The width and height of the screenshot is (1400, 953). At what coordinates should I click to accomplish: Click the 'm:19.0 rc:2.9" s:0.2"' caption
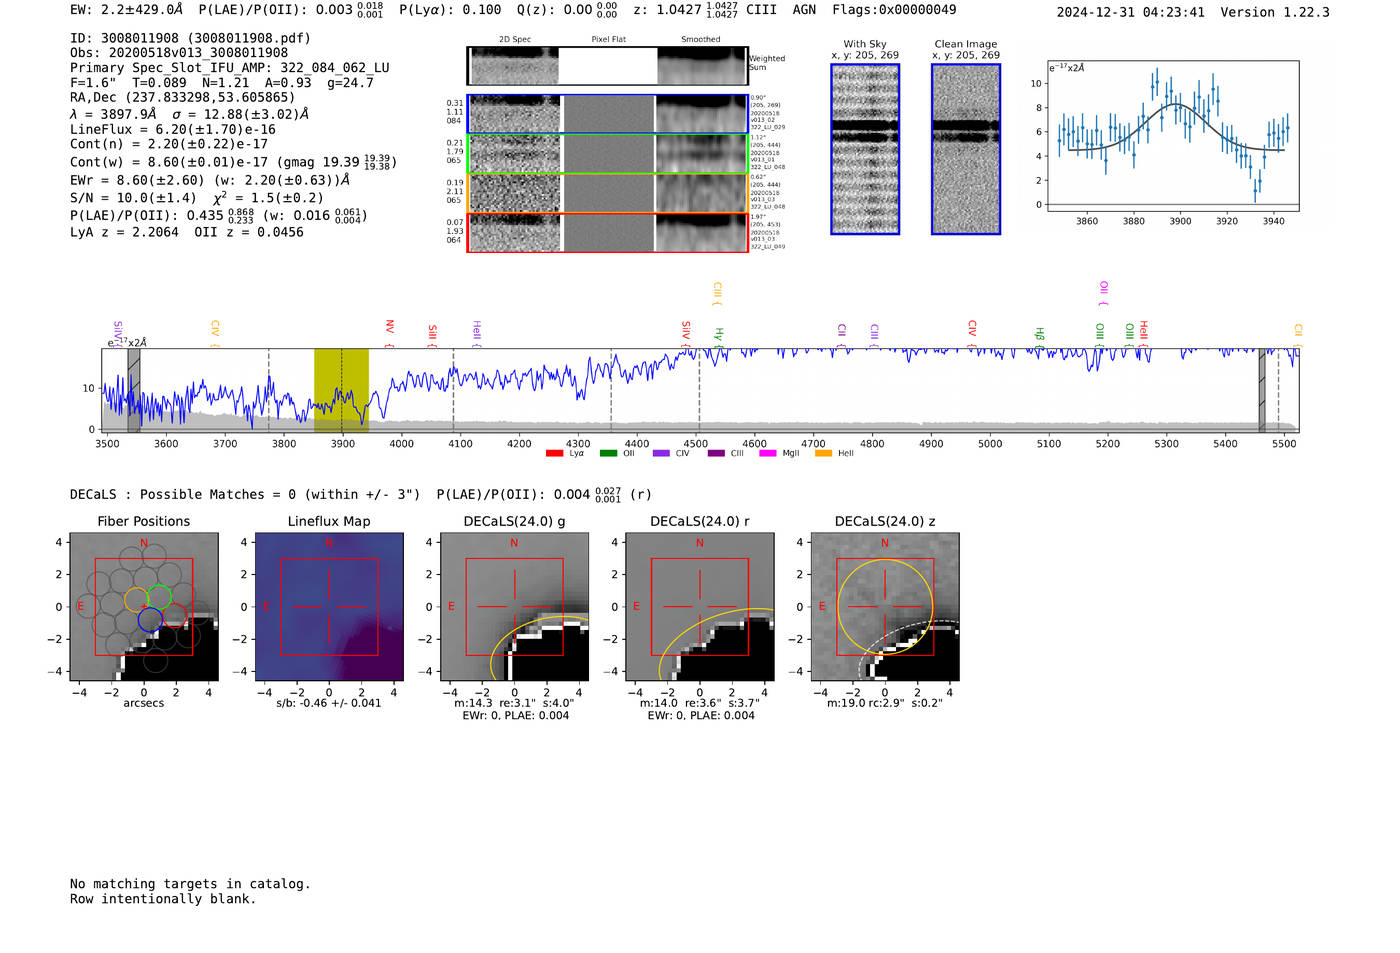[x=885, y=703]
